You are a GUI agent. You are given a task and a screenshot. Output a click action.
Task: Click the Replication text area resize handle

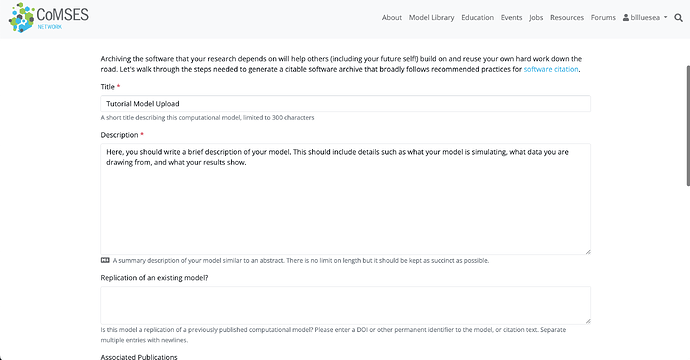[x=587, y=321]
